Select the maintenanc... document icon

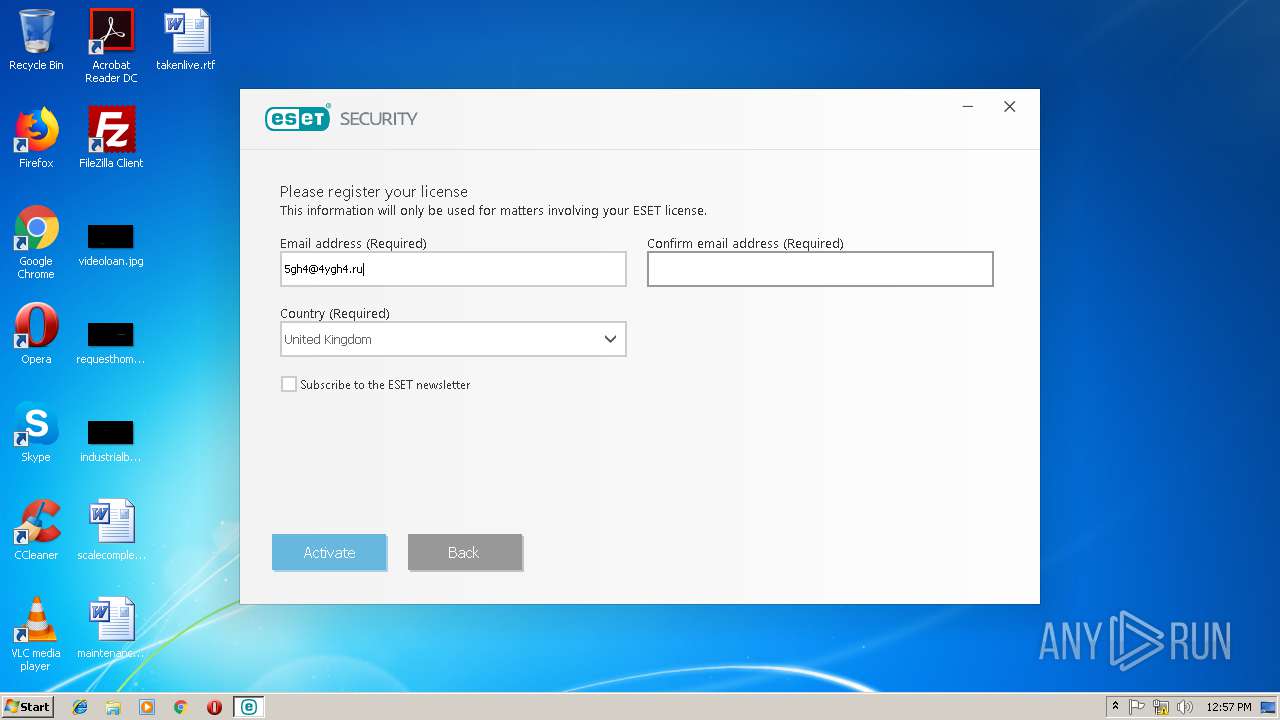(x=111, y=628)
